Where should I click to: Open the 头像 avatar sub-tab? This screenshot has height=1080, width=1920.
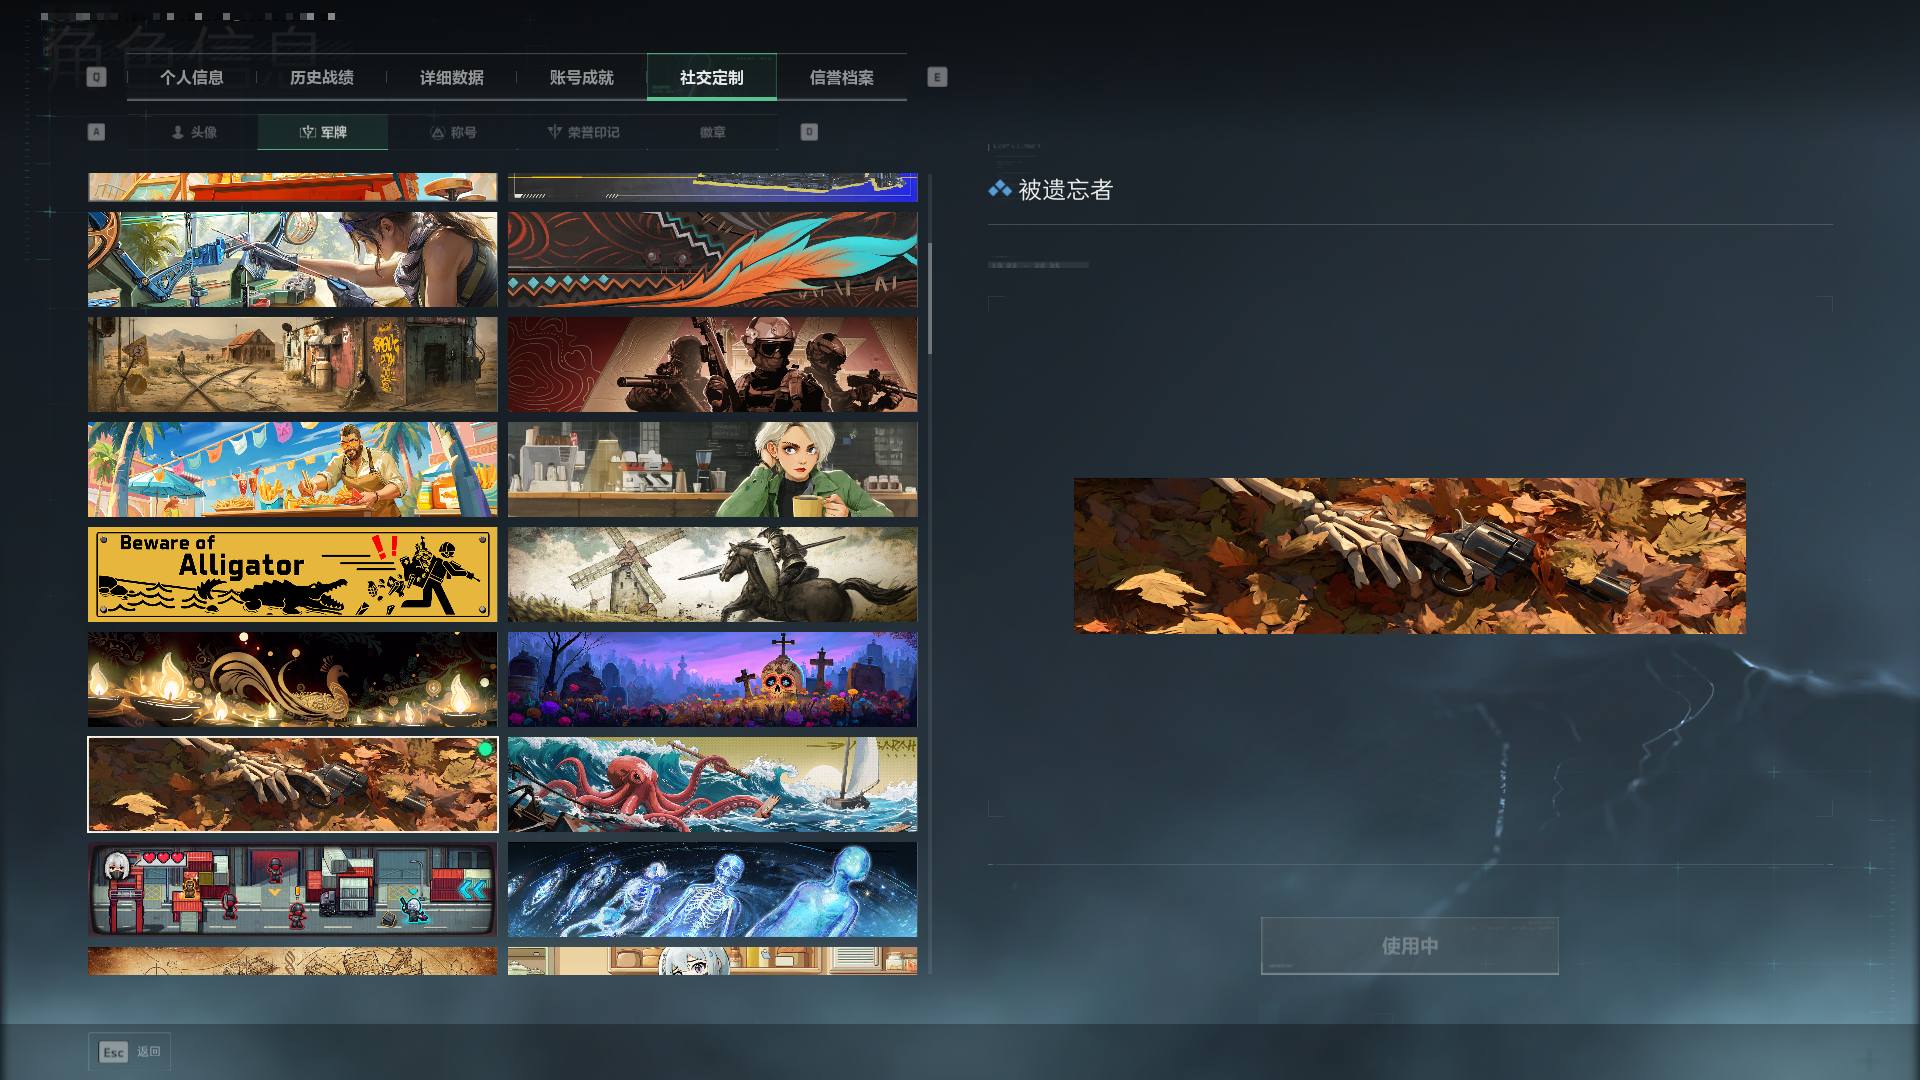[193, 132]
